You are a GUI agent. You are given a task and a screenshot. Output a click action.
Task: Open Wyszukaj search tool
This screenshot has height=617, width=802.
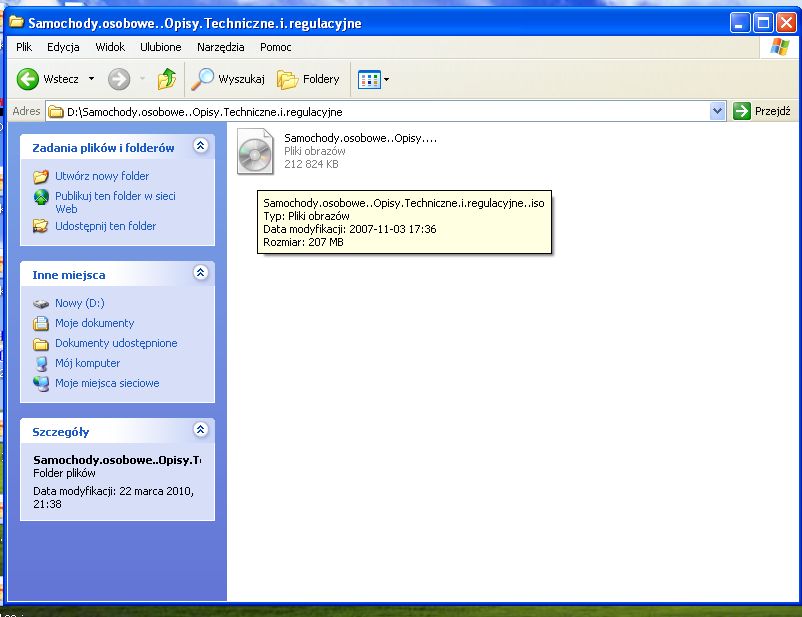click(x=229, y=79)
